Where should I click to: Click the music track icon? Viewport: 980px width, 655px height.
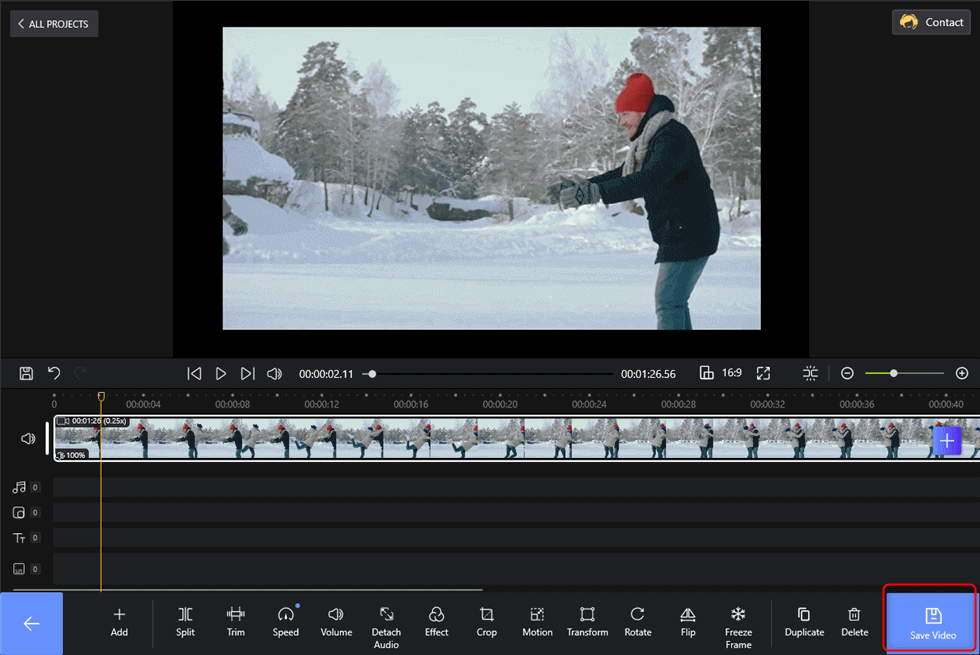tap(19, 487)
